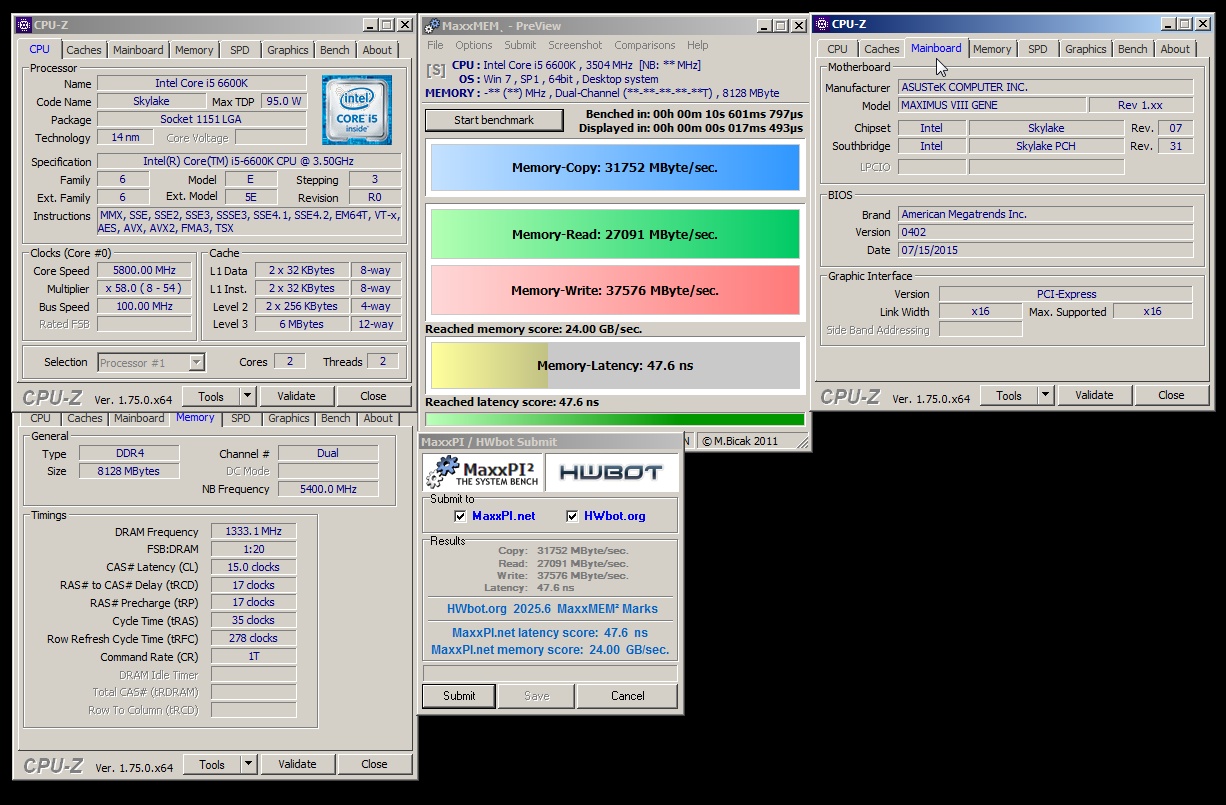This screenshot has width=1226, height=805.
Task: Switch to Mainboard tab in left CPU-Z window
Action: click(138, 50)
